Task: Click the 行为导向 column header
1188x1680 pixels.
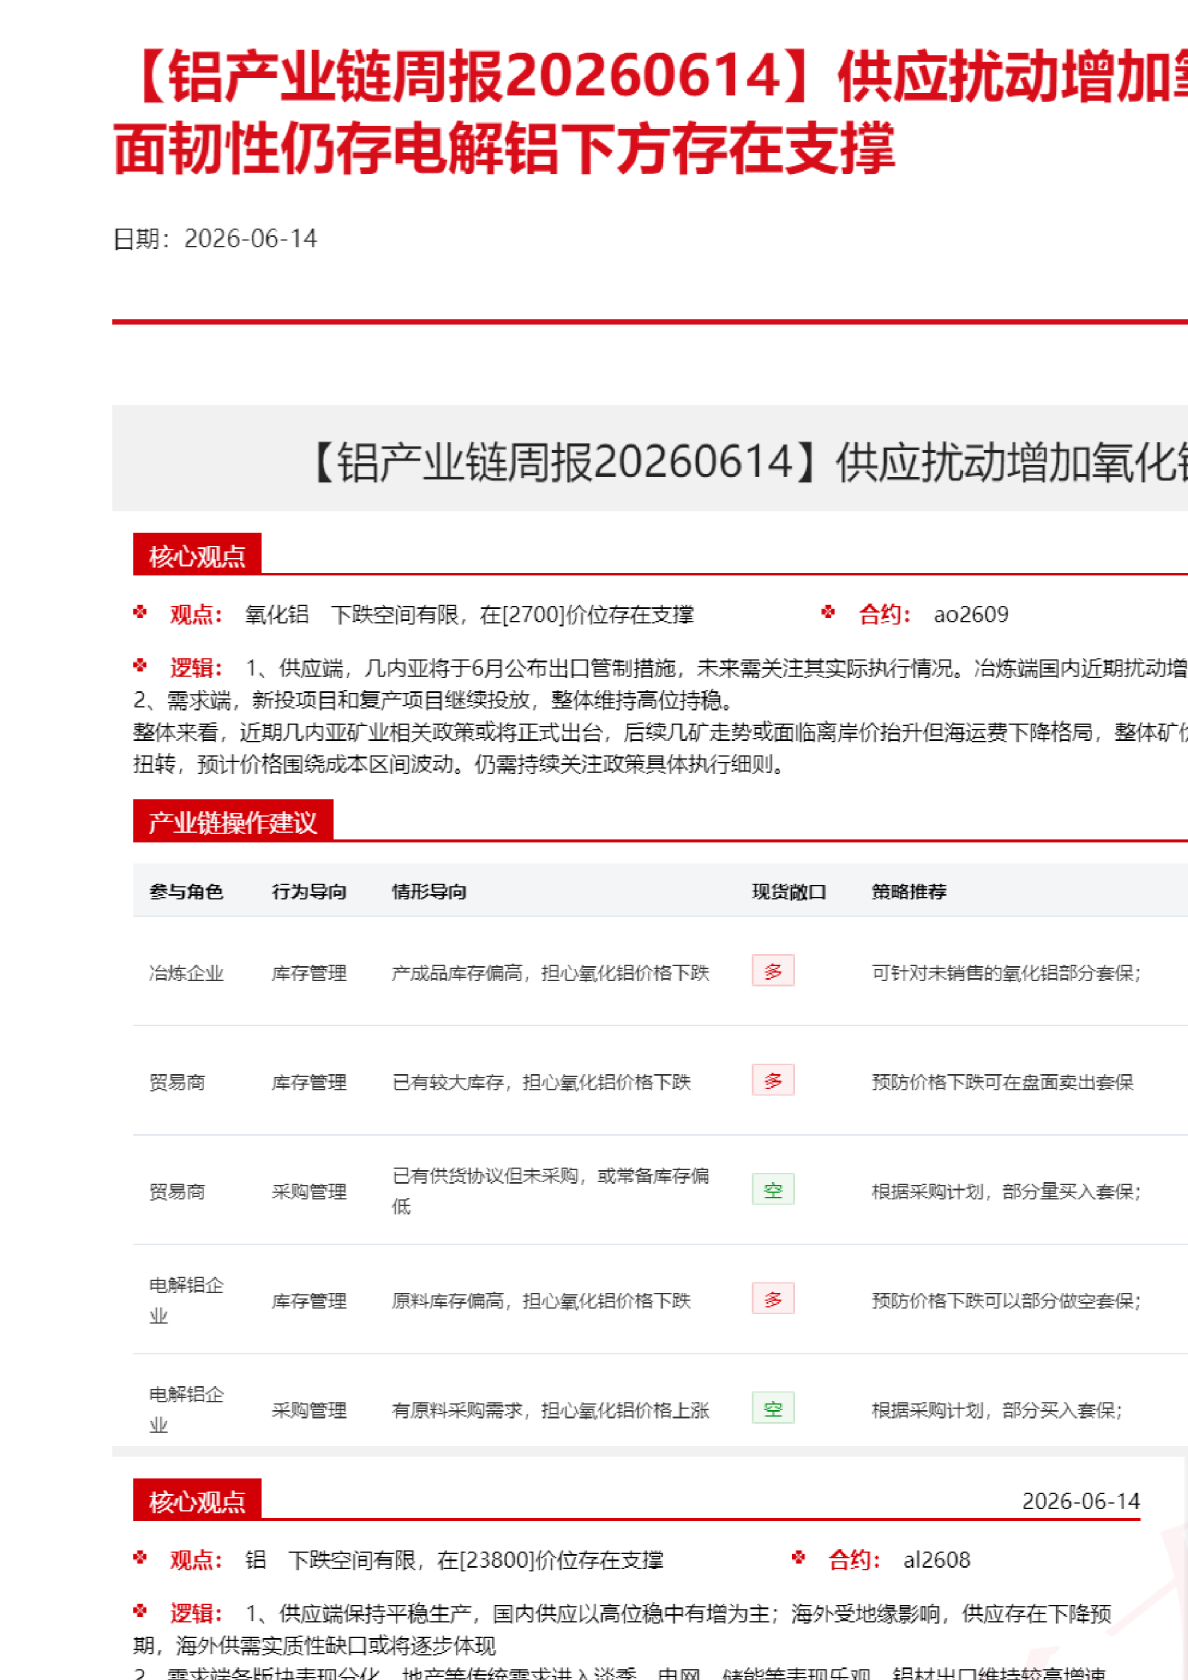Action: [x=309, y=891]
